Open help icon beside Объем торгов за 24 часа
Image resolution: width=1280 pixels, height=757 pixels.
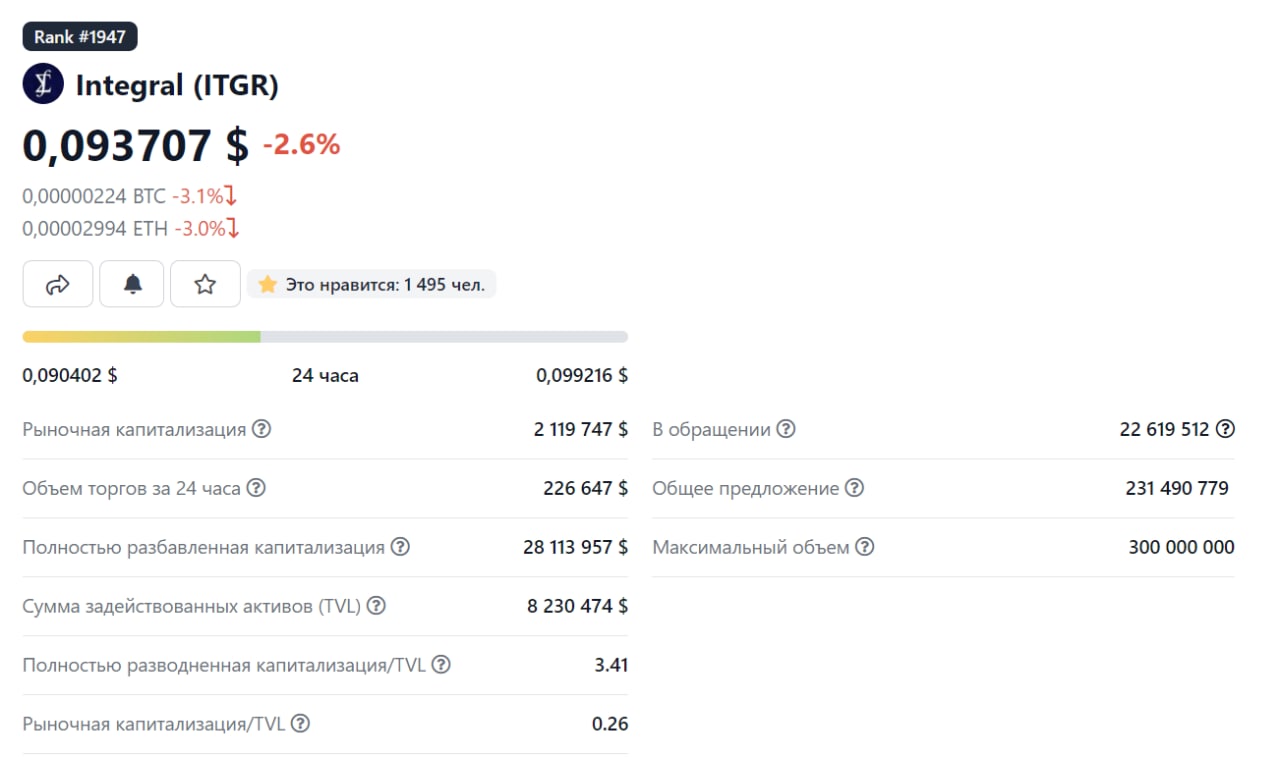point(256,488)
